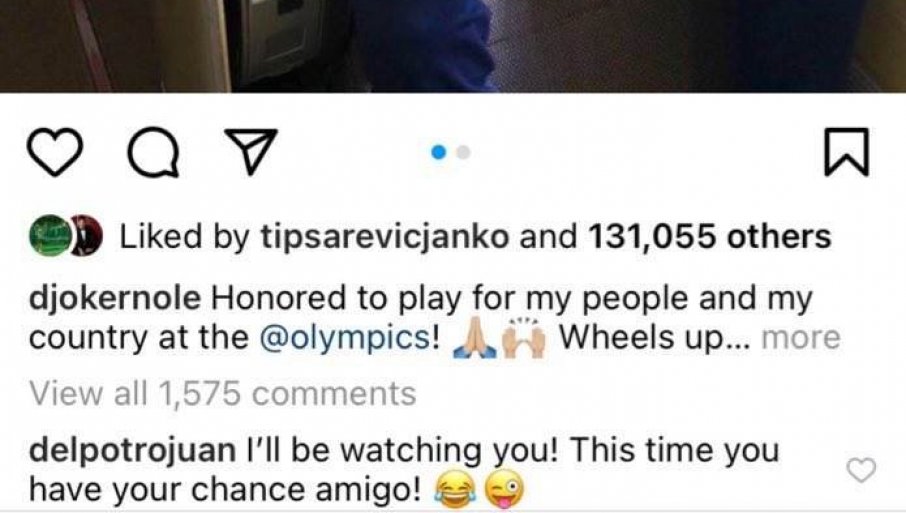Image resolution: width=906 pixels, height=513 pixels.
Task: Tap the second overlapping liker avatar
Action: (88, 236)
